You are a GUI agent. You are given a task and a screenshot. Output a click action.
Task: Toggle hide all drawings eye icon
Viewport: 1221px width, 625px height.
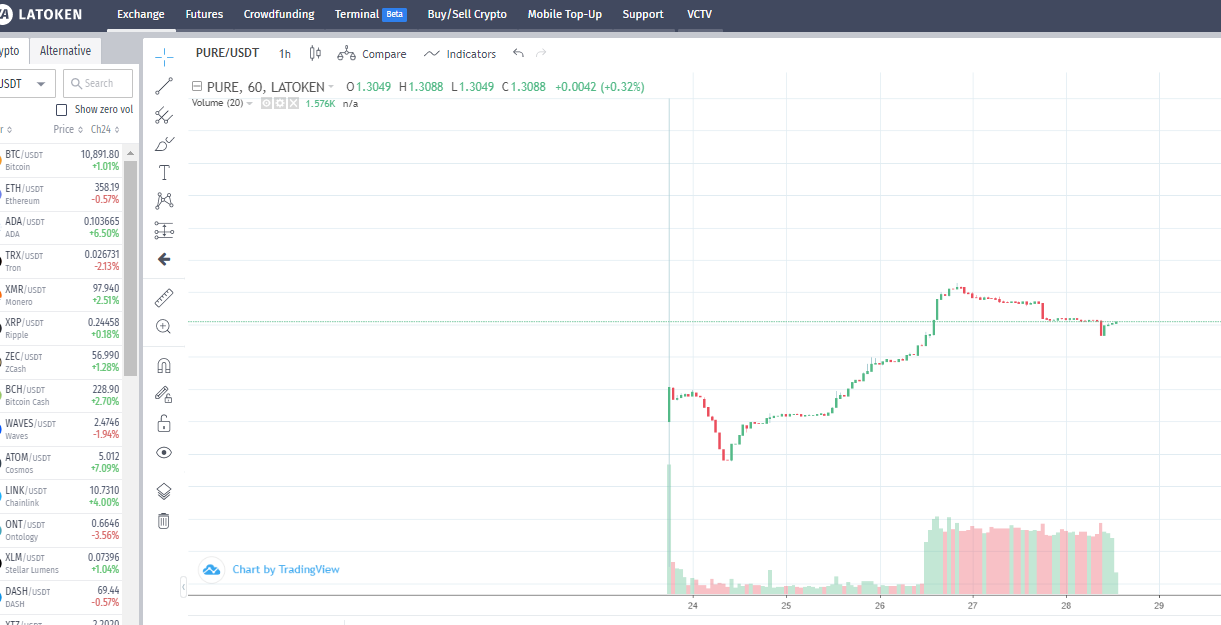164,453
